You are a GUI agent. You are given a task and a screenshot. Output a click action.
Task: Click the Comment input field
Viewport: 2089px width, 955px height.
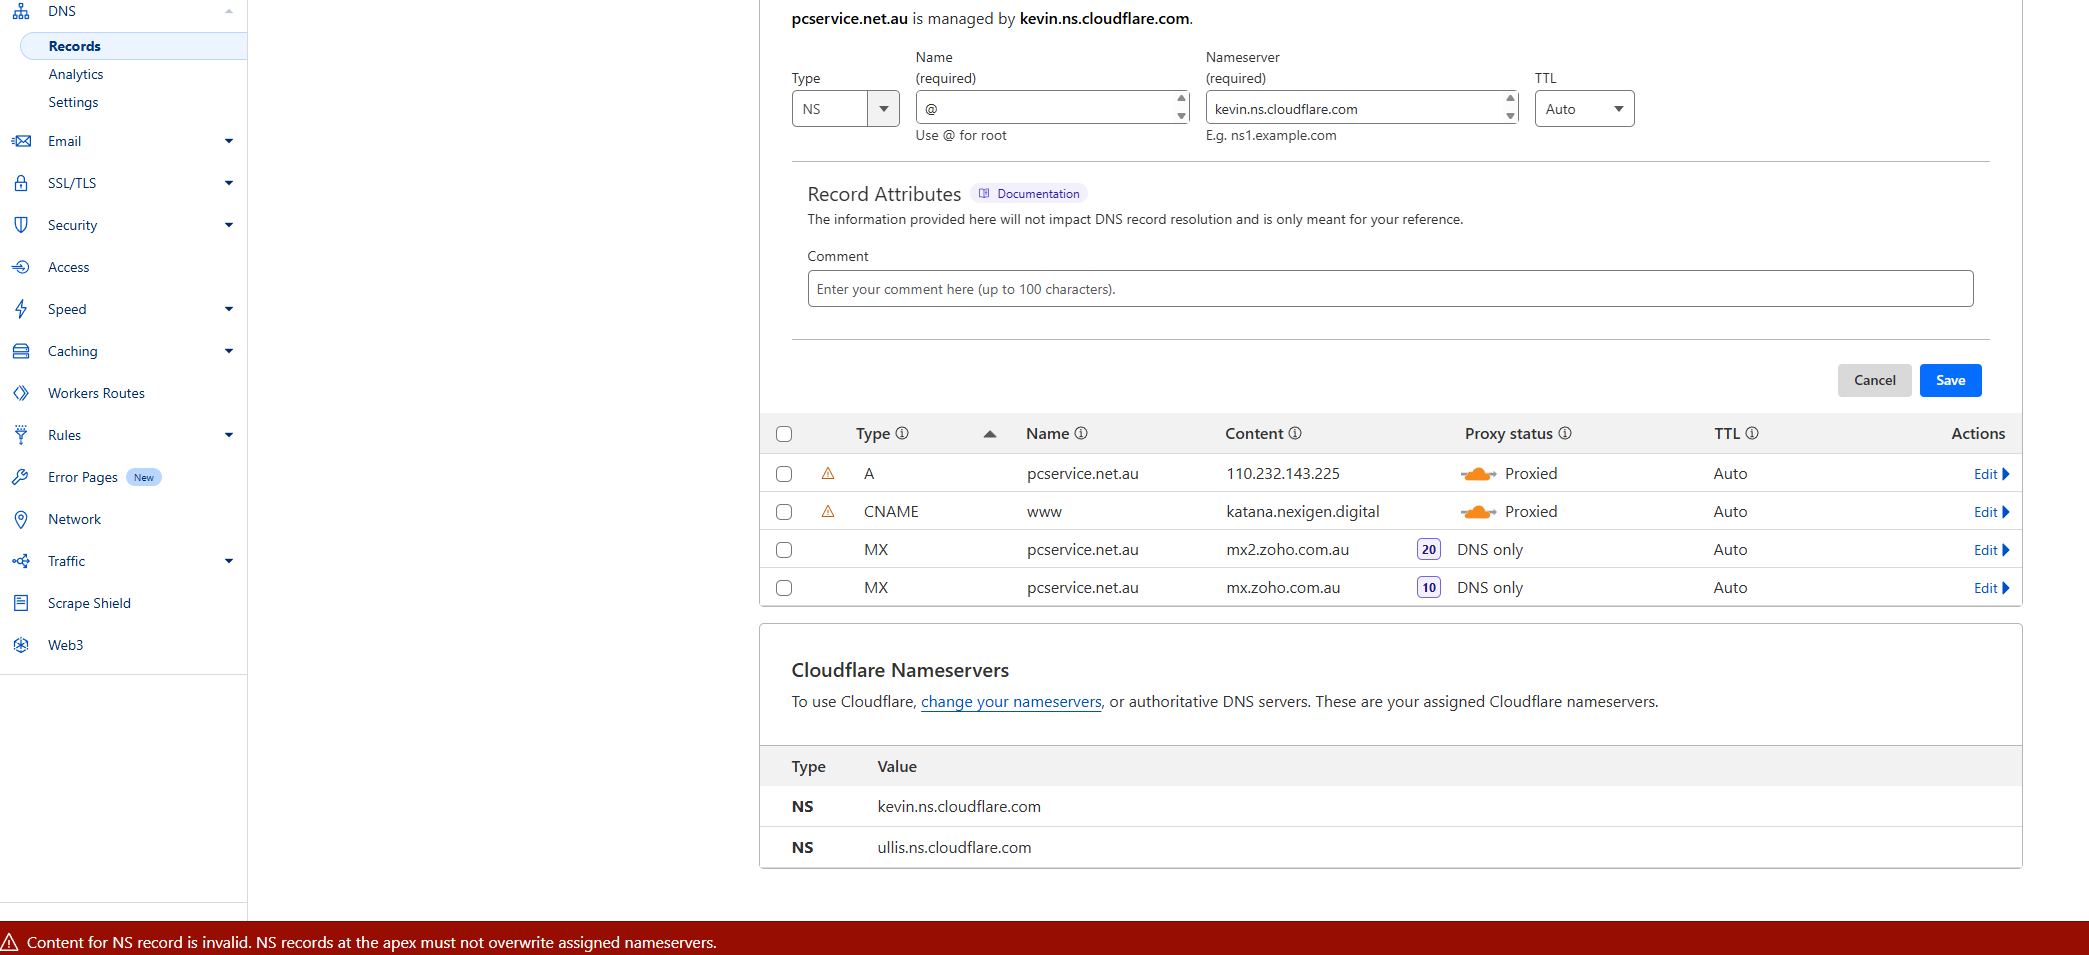point(1390,289)
